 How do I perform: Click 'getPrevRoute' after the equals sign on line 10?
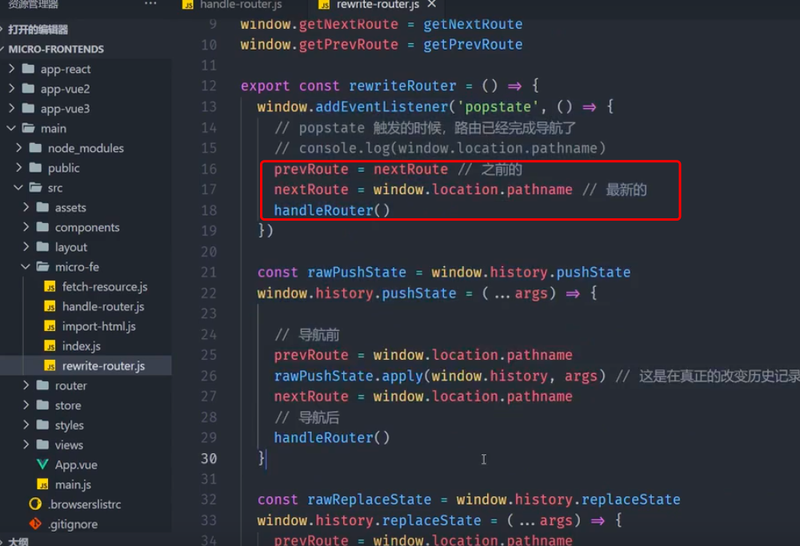pos(473,44)
